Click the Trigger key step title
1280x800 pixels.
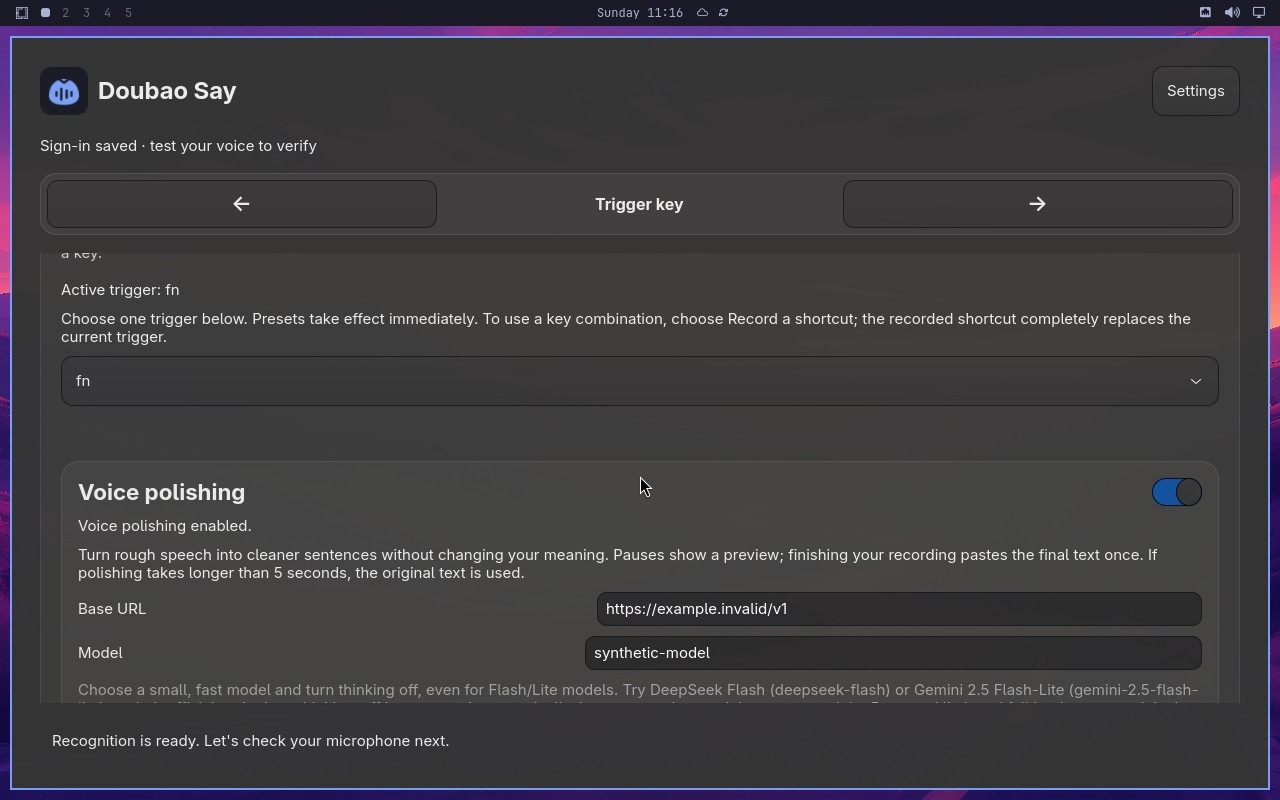[x=639, y=204]
